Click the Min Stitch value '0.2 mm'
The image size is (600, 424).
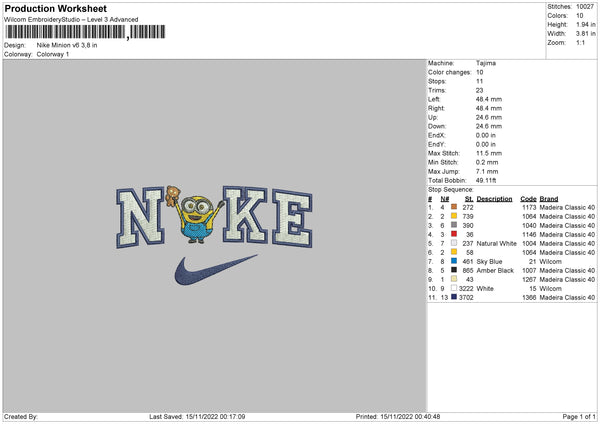(487, 162)
